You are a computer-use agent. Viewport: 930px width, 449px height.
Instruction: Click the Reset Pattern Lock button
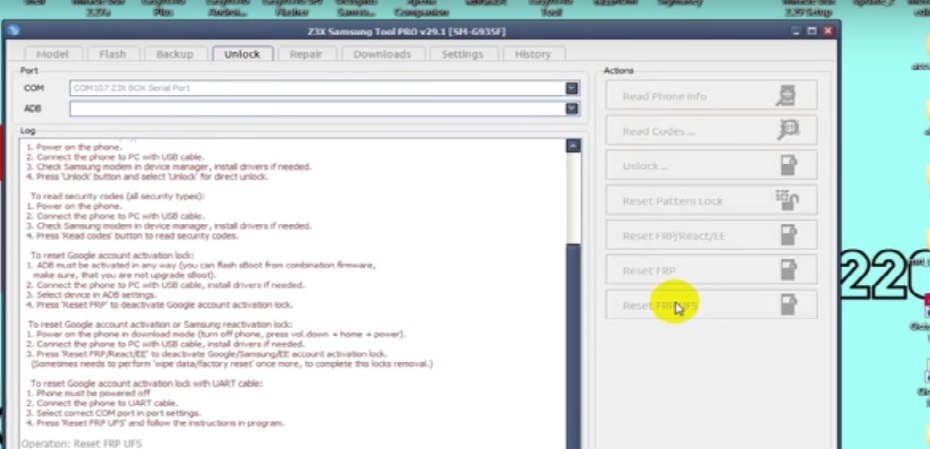coord(711,201)
